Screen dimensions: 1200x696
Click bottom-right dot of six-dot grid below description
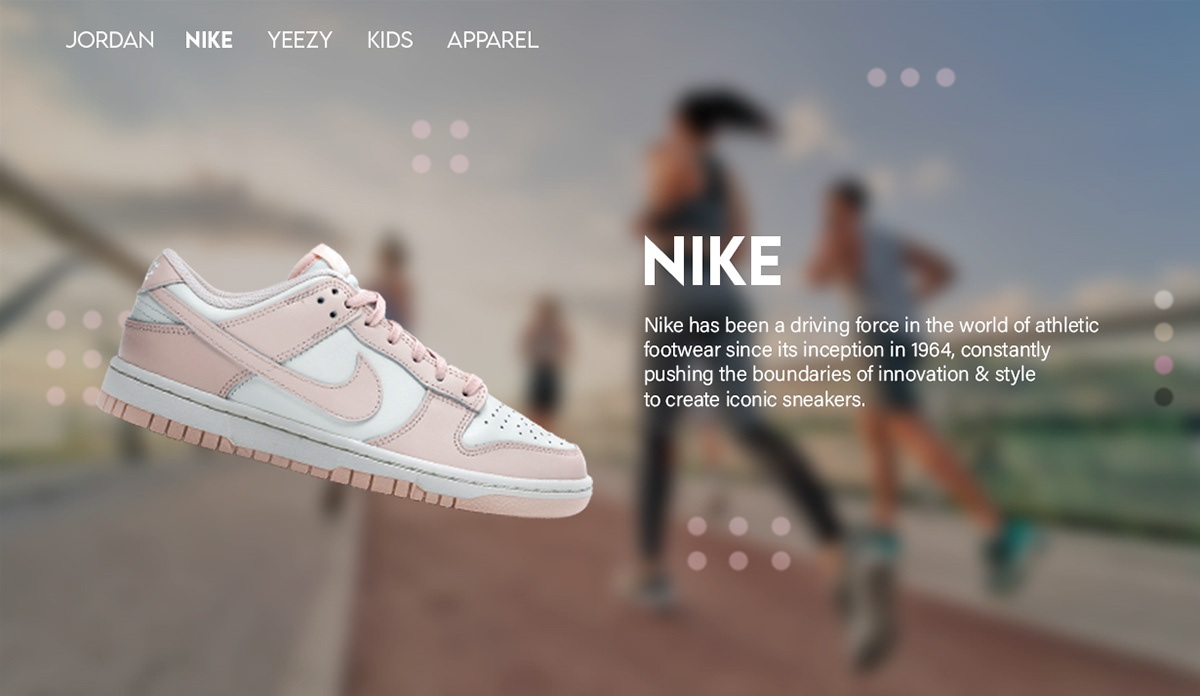coord(780,560)
